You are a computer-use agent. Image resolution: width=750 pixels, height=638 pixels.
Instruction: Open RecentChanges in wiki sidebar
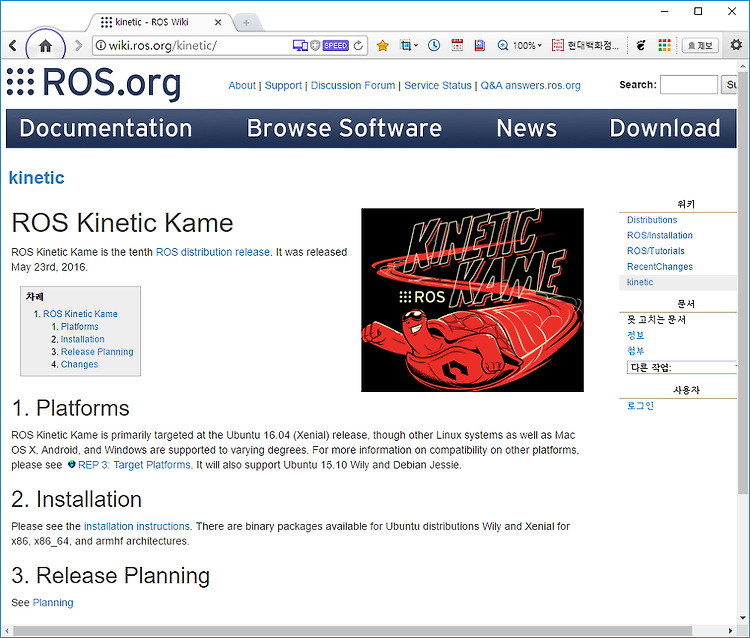click(660, 267)
